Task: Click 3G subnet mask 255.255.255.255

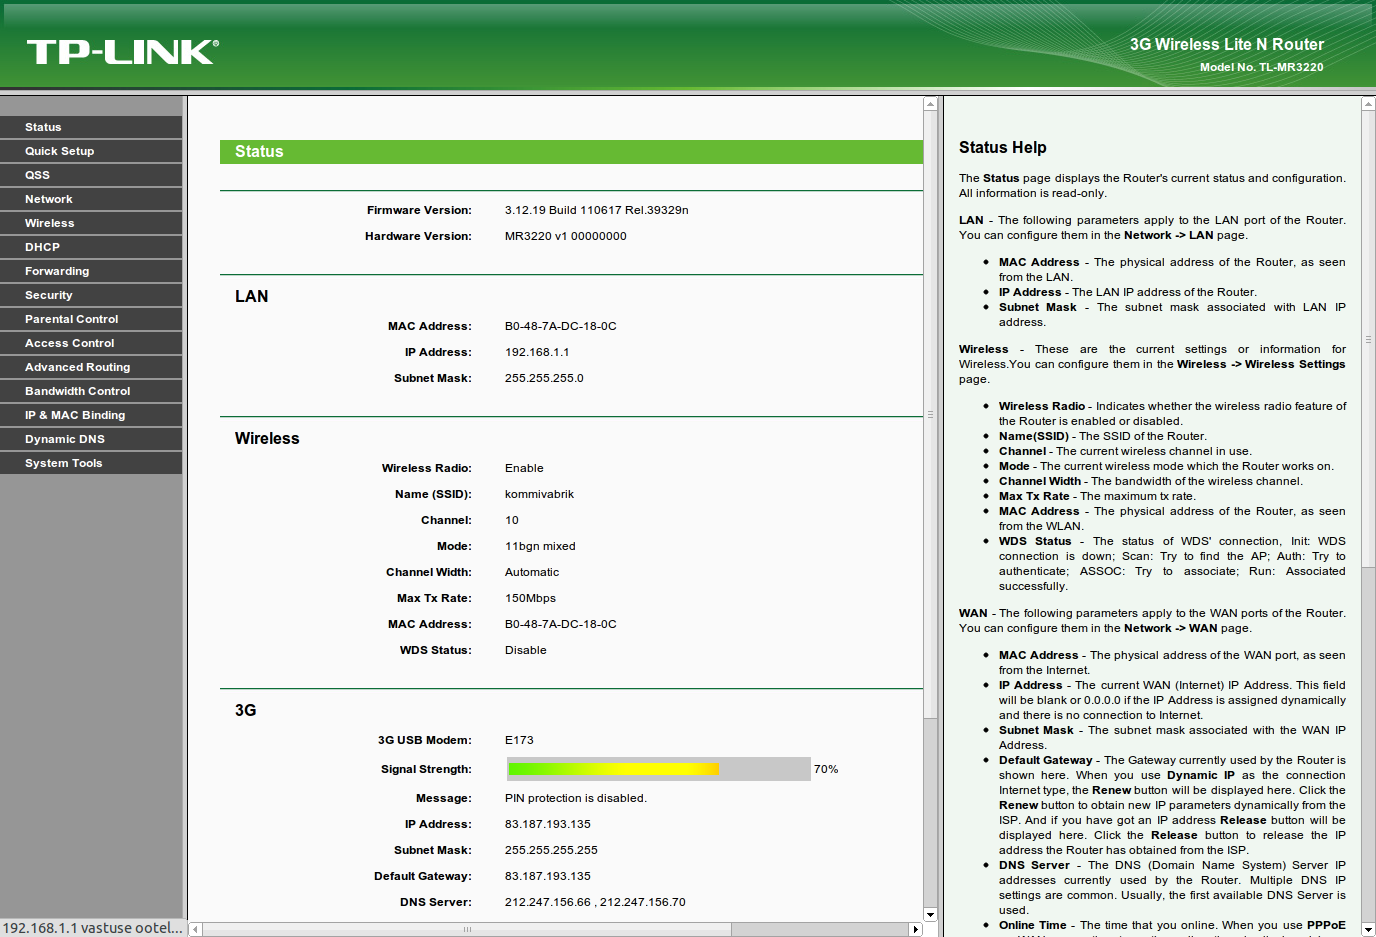Action: [551, 850]
